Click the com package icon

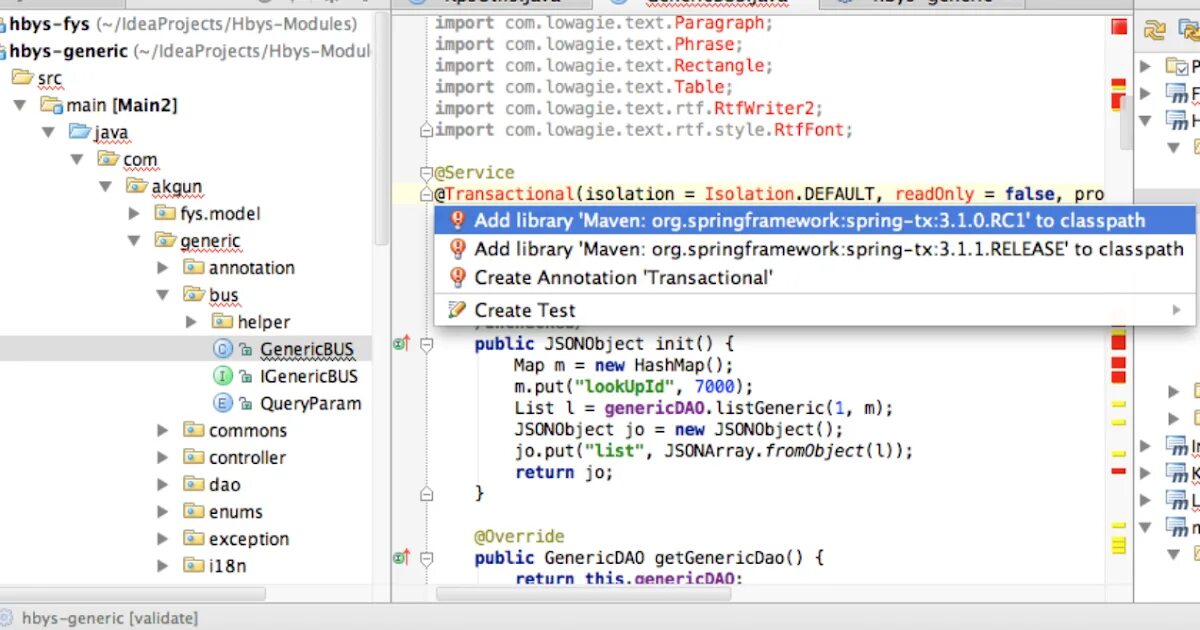[108, 159]
